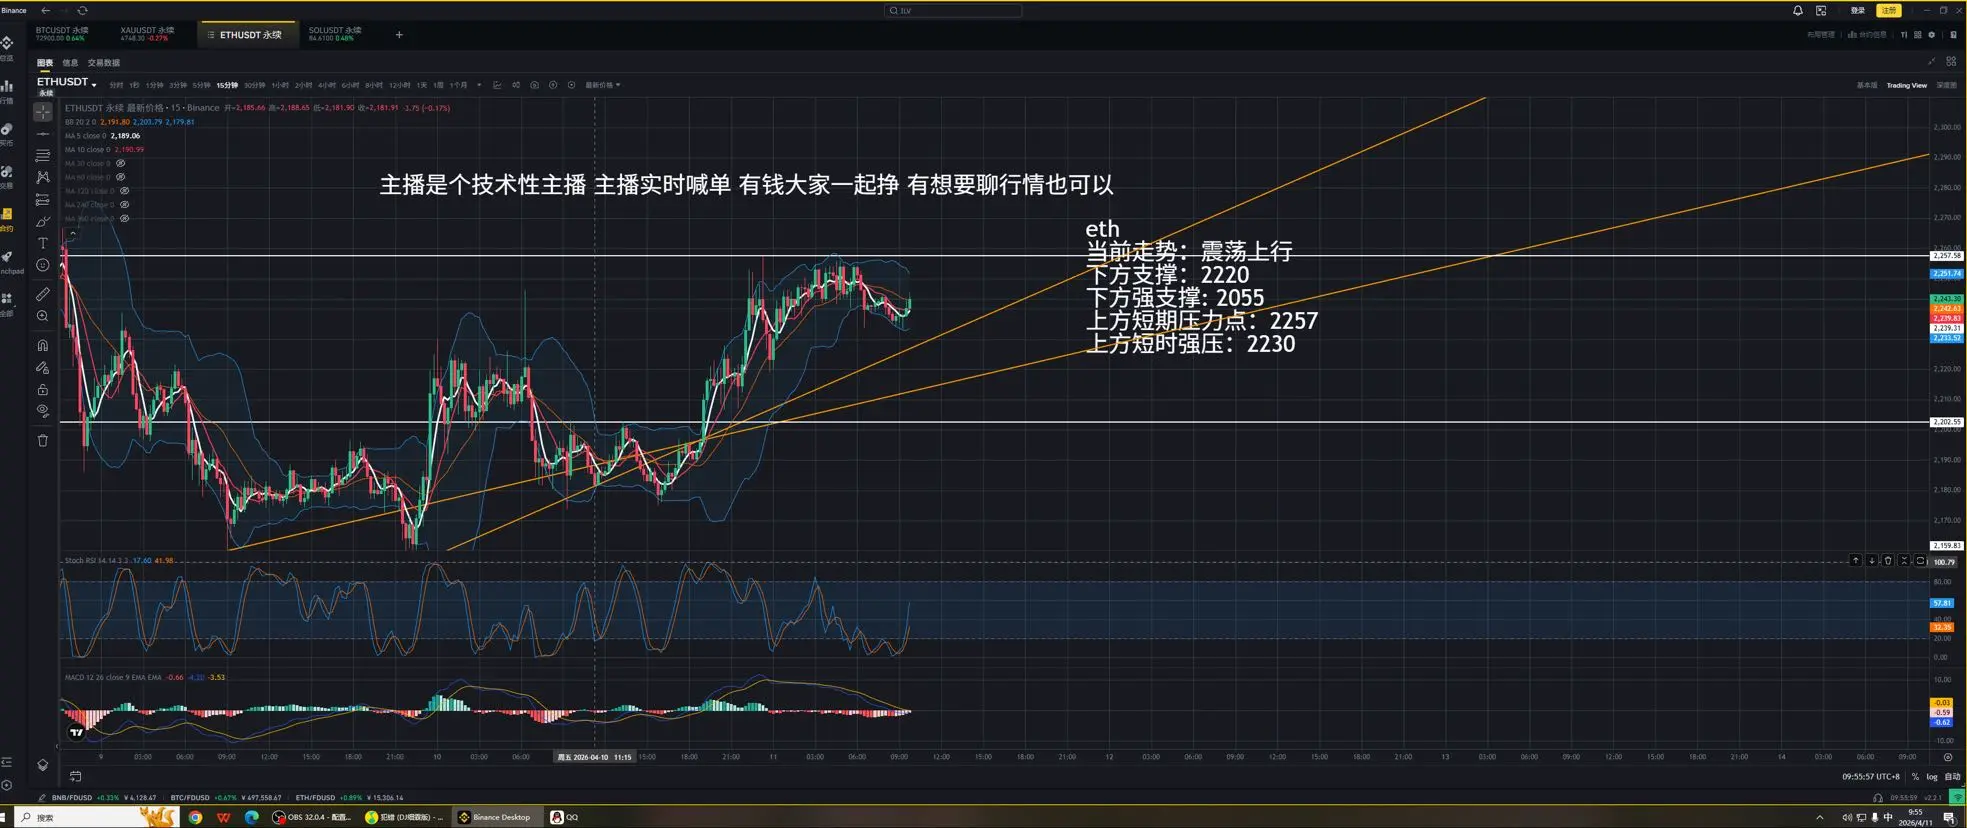Switch to the SOLUSDT perpetual tab
This screenshot has height=828, width=1967.
pos(335,34)
